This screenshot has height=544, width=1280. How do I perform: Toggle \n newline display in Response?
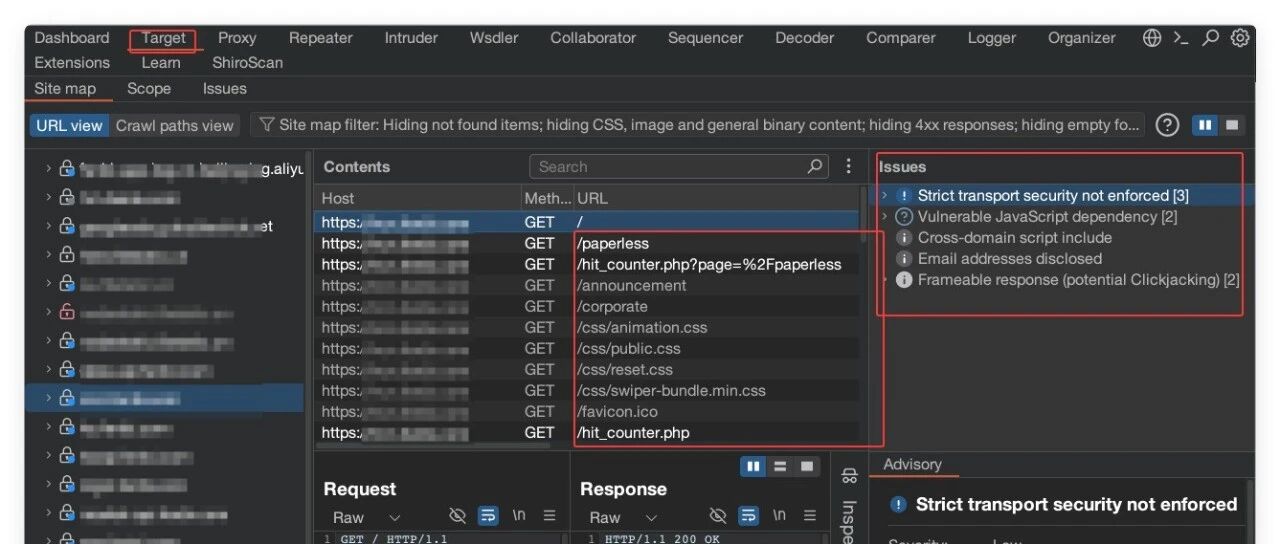[779, 516]
